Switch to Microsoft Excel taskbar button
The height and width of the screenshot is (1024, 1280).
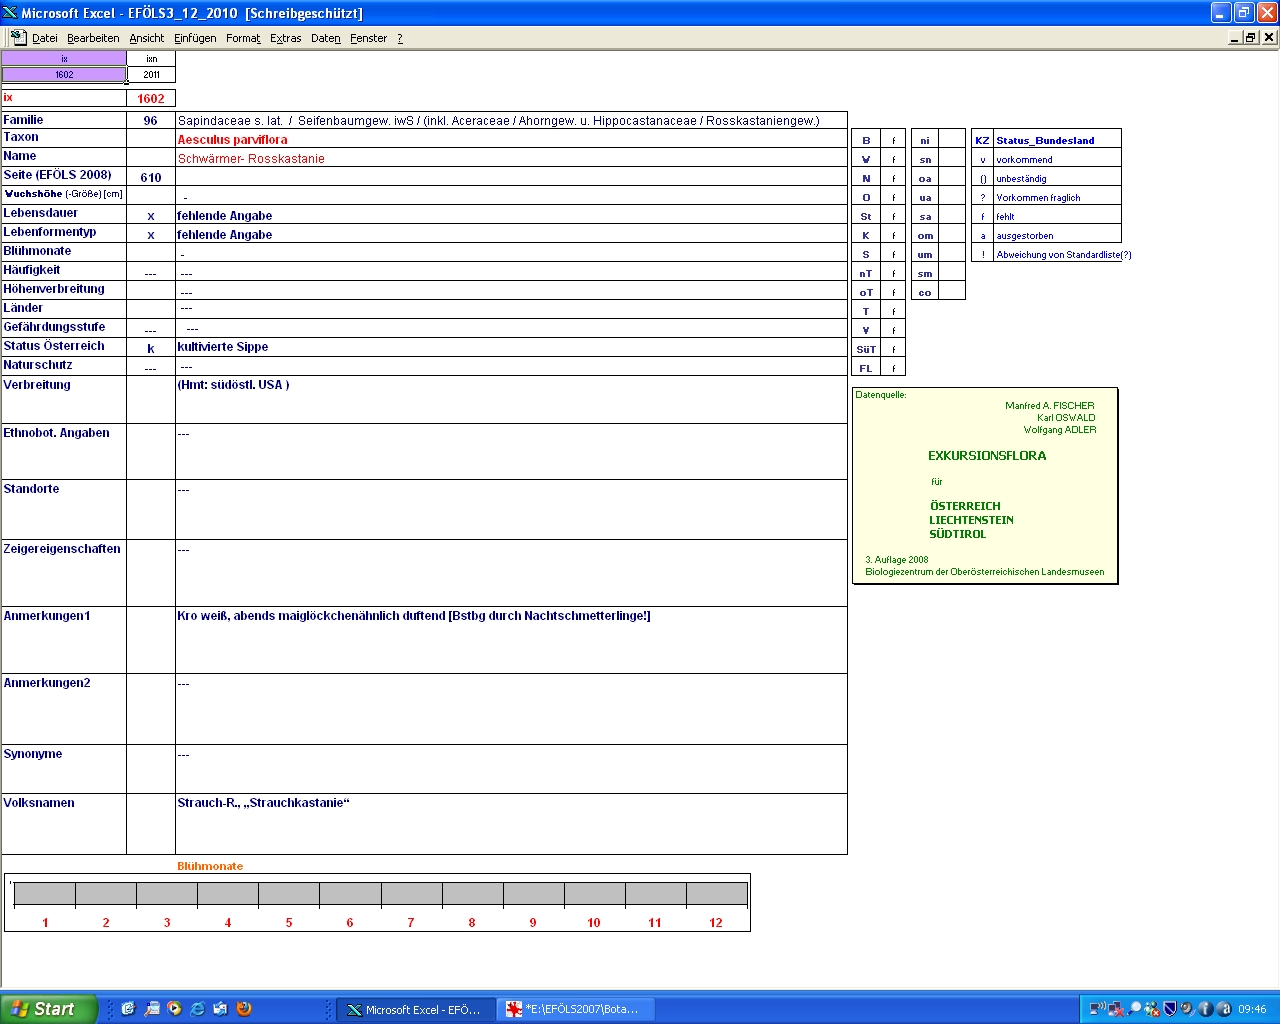tap(415, 1010)
